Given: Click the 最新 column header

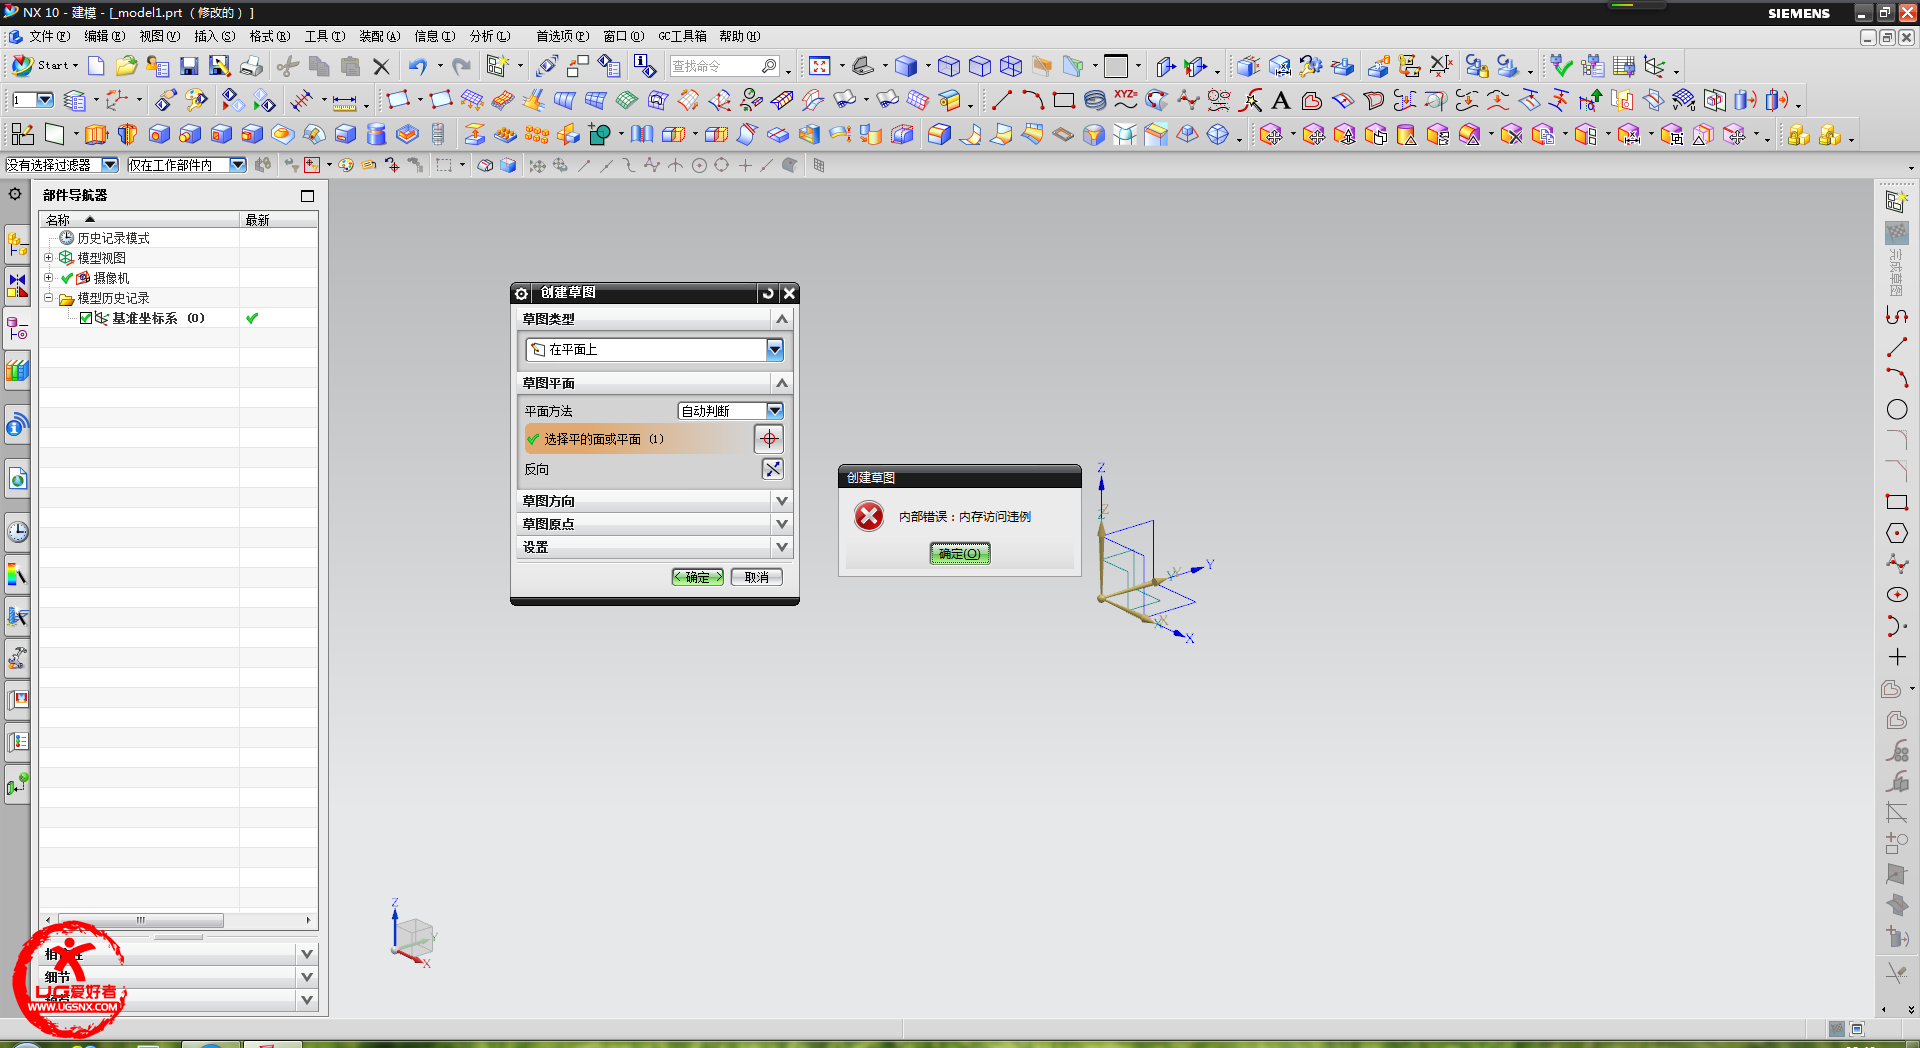Looking at the screenshot, I should click(x=279, y=219).
